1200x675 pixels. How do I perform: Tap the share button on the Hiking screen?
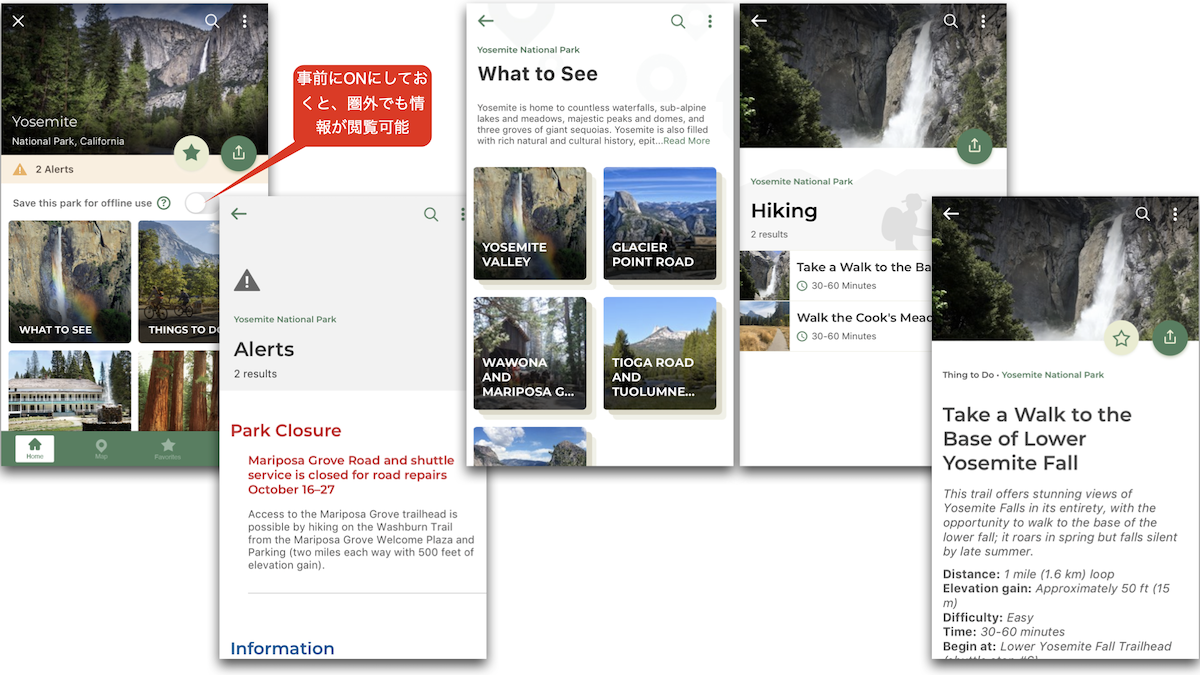coord(974,146)
